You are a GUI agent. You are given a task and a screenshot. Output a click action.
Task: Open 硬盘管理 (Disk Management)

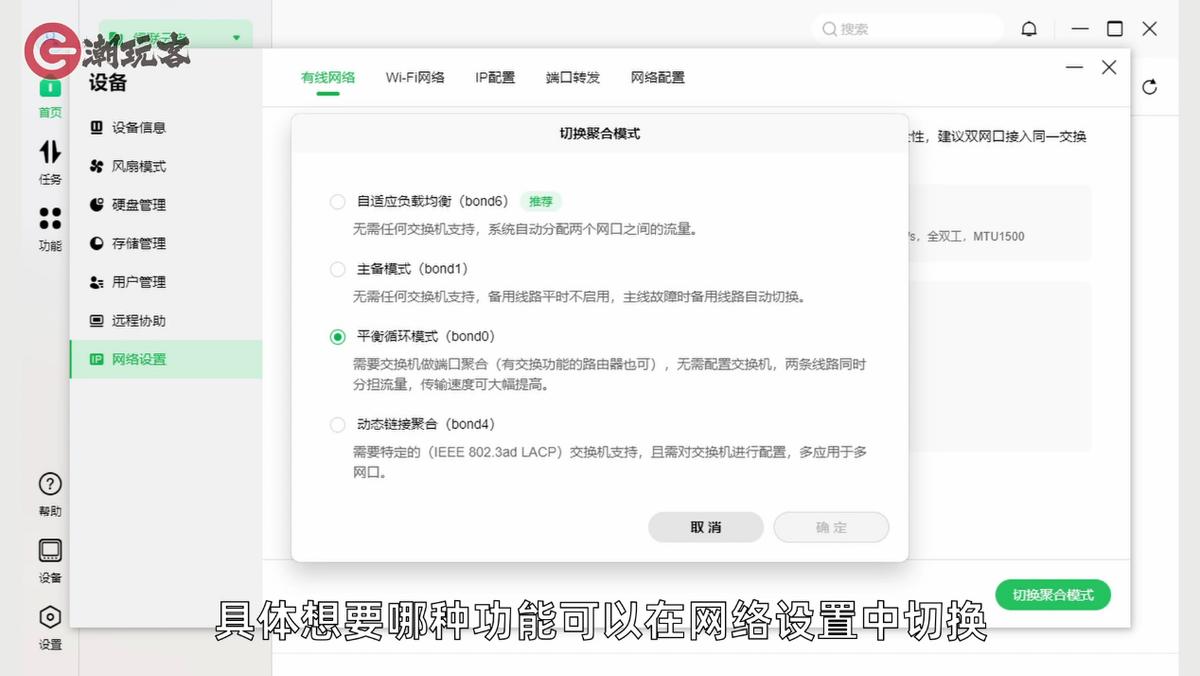pyautogui.click(x=141, y=204)
